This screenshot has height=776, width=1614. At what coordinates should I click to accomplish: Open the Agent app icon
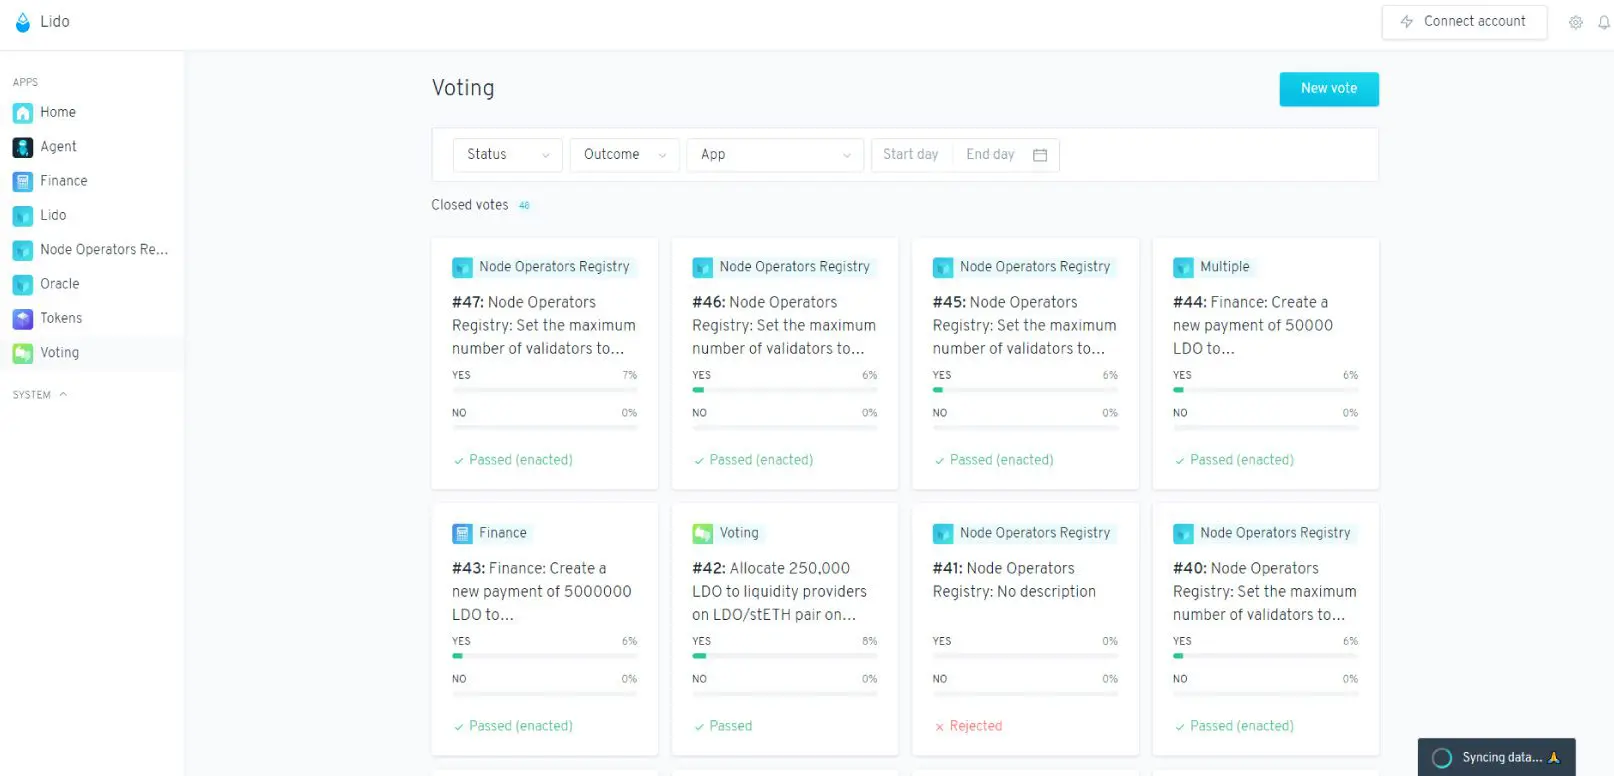pos(23,147)
